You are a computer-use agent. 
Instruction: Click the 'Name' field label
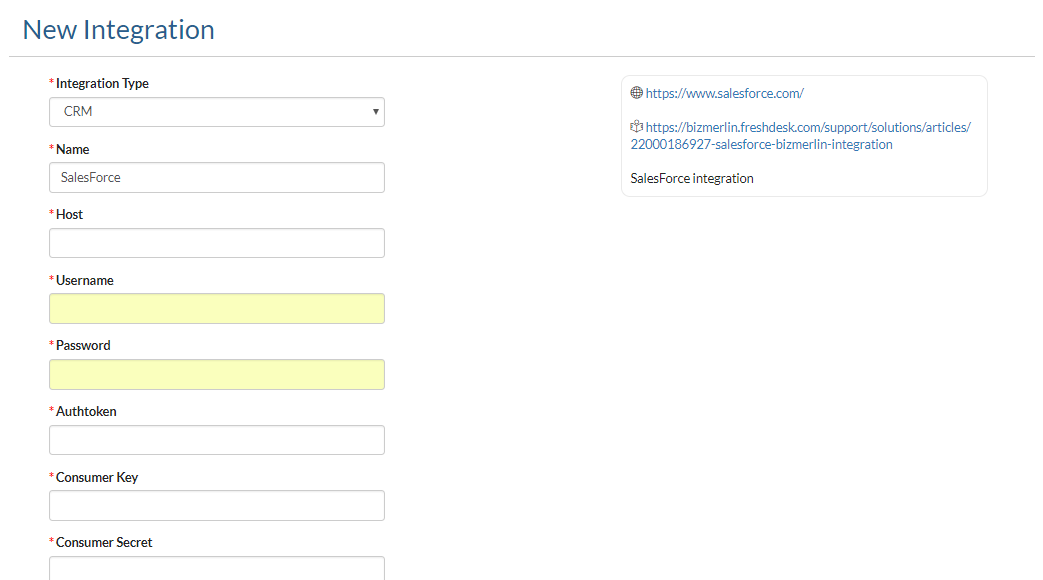point(73,149)
